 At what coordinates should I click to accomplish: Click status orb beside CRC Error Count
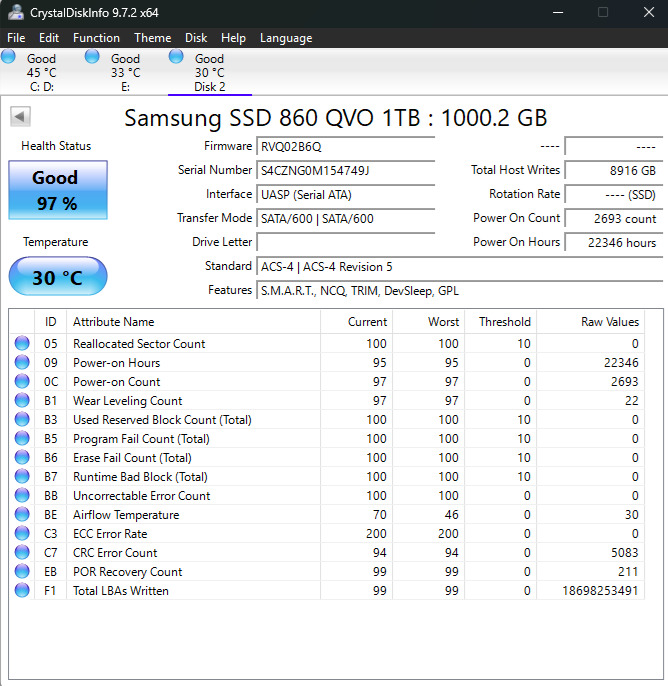(x=22, y=553)
